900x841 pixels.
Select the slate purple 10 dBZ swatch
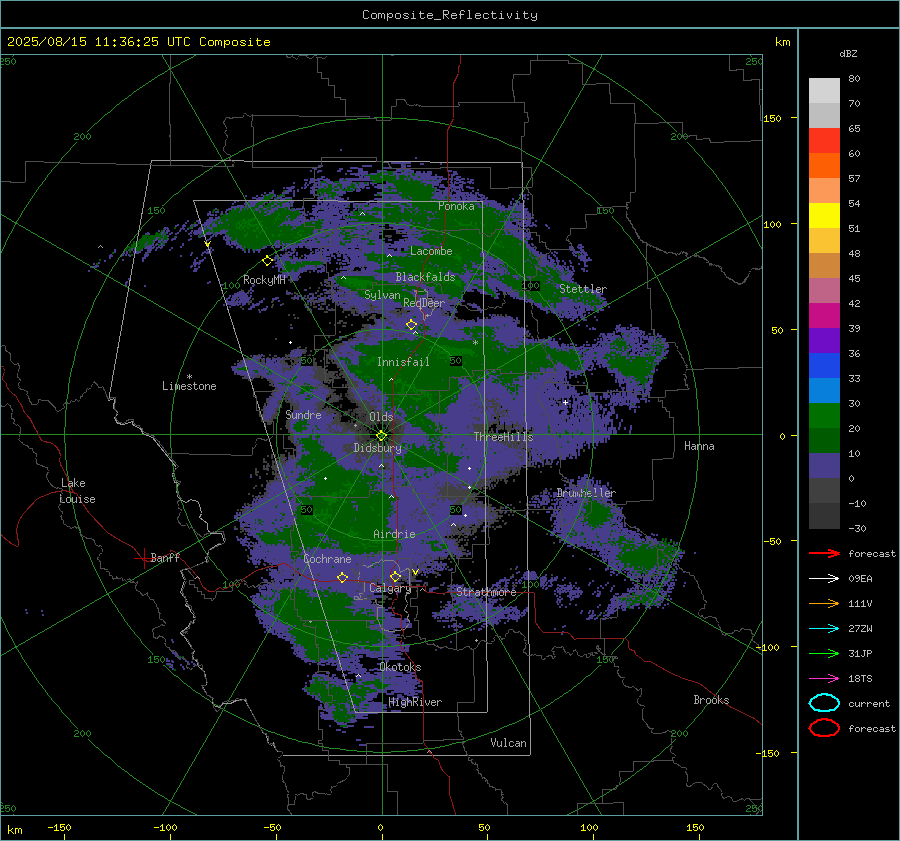click(824, 466)
